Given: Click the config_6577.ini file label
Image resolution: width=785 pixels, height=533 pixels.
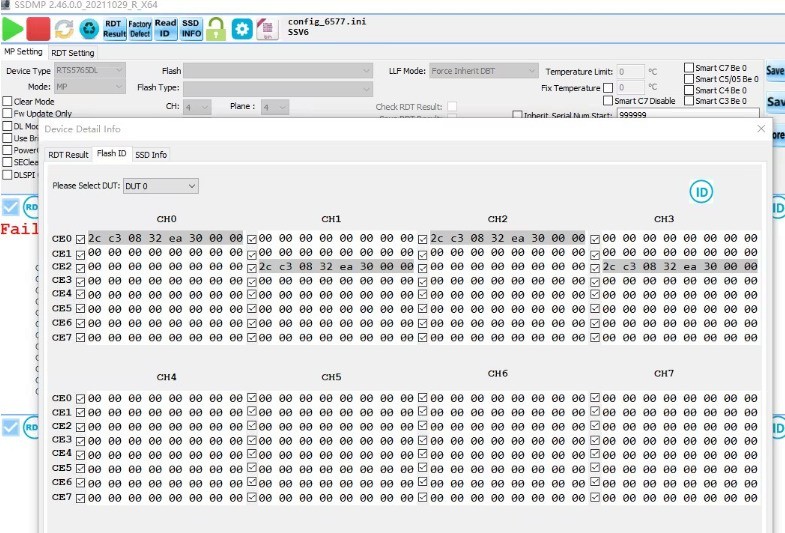Looking at the screenshot, I should [326, 22].
